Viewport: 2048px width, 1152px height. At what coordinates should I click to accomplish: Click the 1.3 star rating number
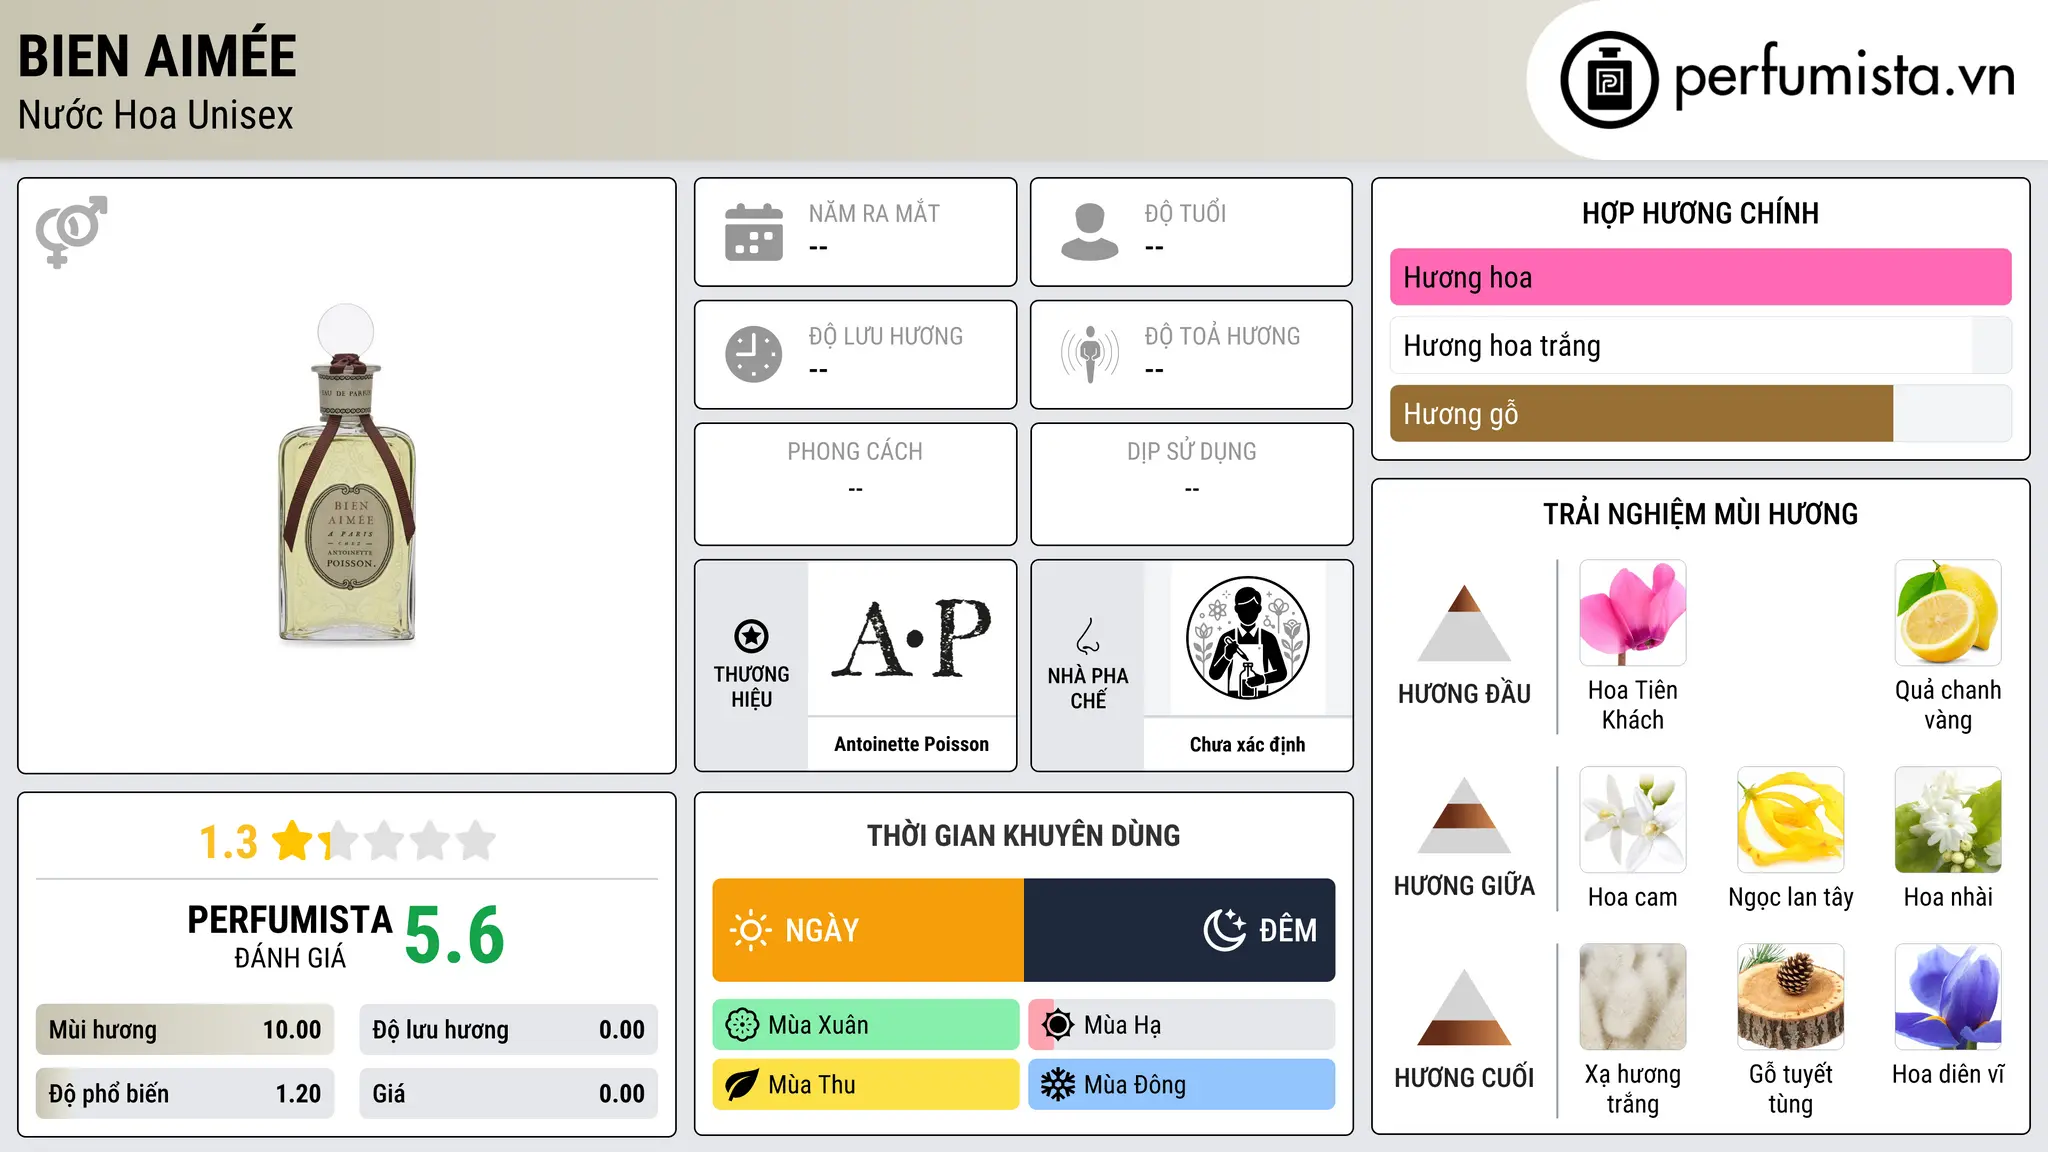229,842
